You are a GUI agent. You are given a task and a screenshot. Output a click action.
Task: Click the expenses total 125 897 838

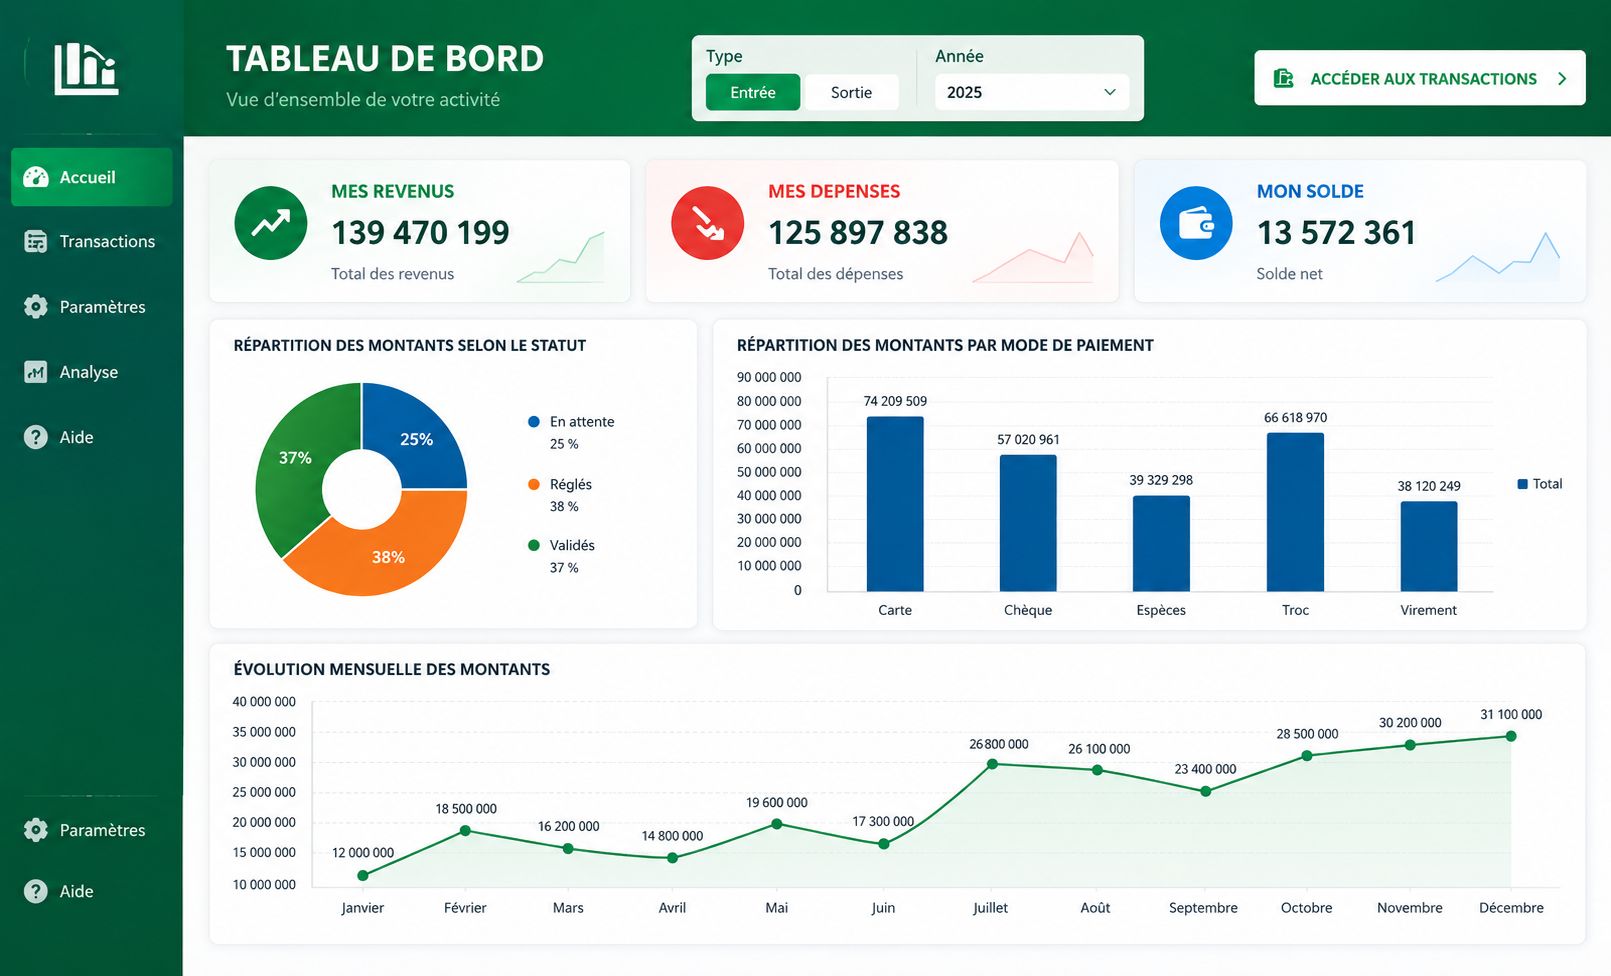coord(858,233)
